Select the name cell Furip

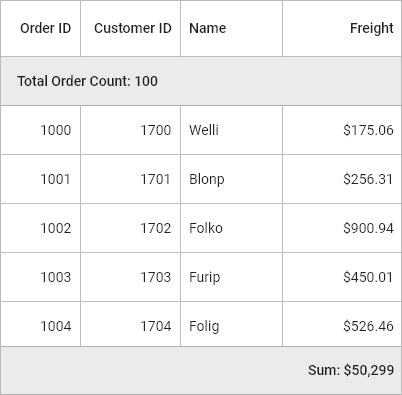(231, 277)
